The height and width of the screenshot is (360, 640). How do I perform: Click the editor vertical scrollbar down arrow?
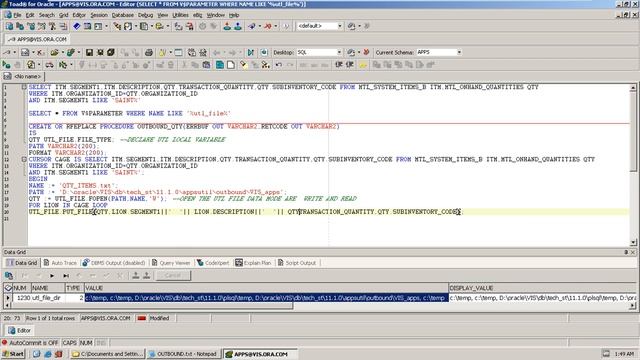633,242
